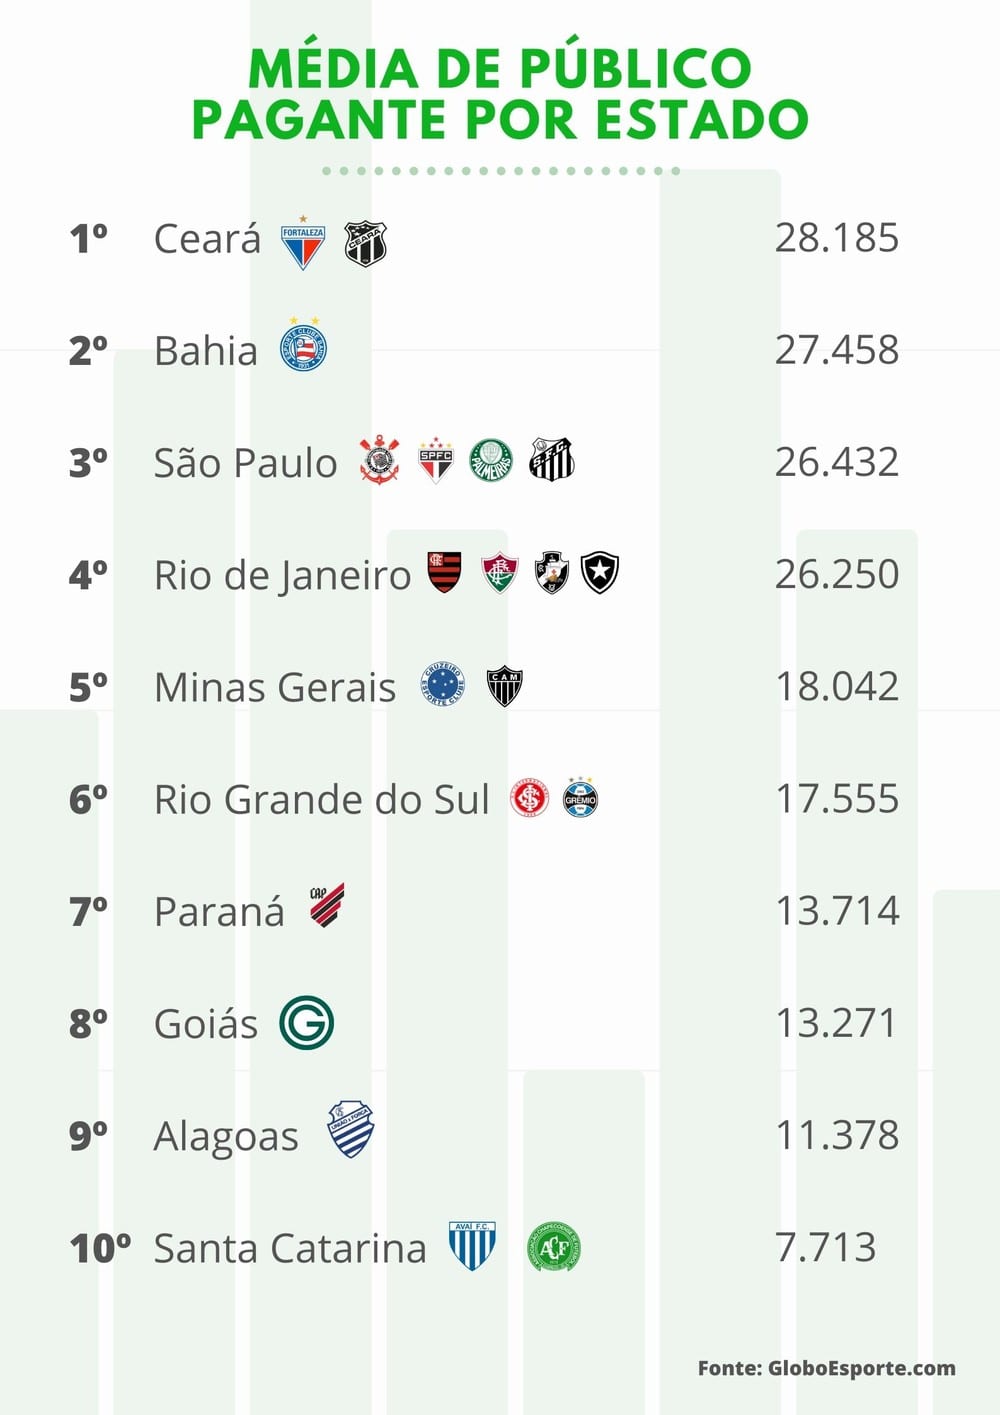1000x1415 pixels.
Task: Click the Bahia club crest
Action: click(x=304, y=347)
